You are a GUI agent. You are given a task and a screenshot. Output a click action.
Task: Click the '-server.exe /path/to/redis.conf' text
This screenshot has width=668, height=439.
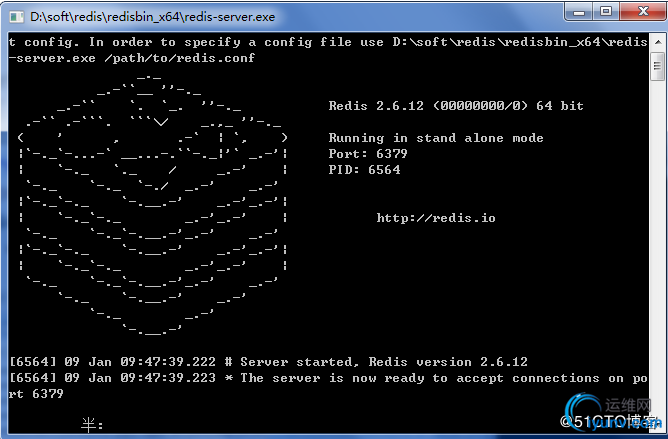(x=132, y=58)
